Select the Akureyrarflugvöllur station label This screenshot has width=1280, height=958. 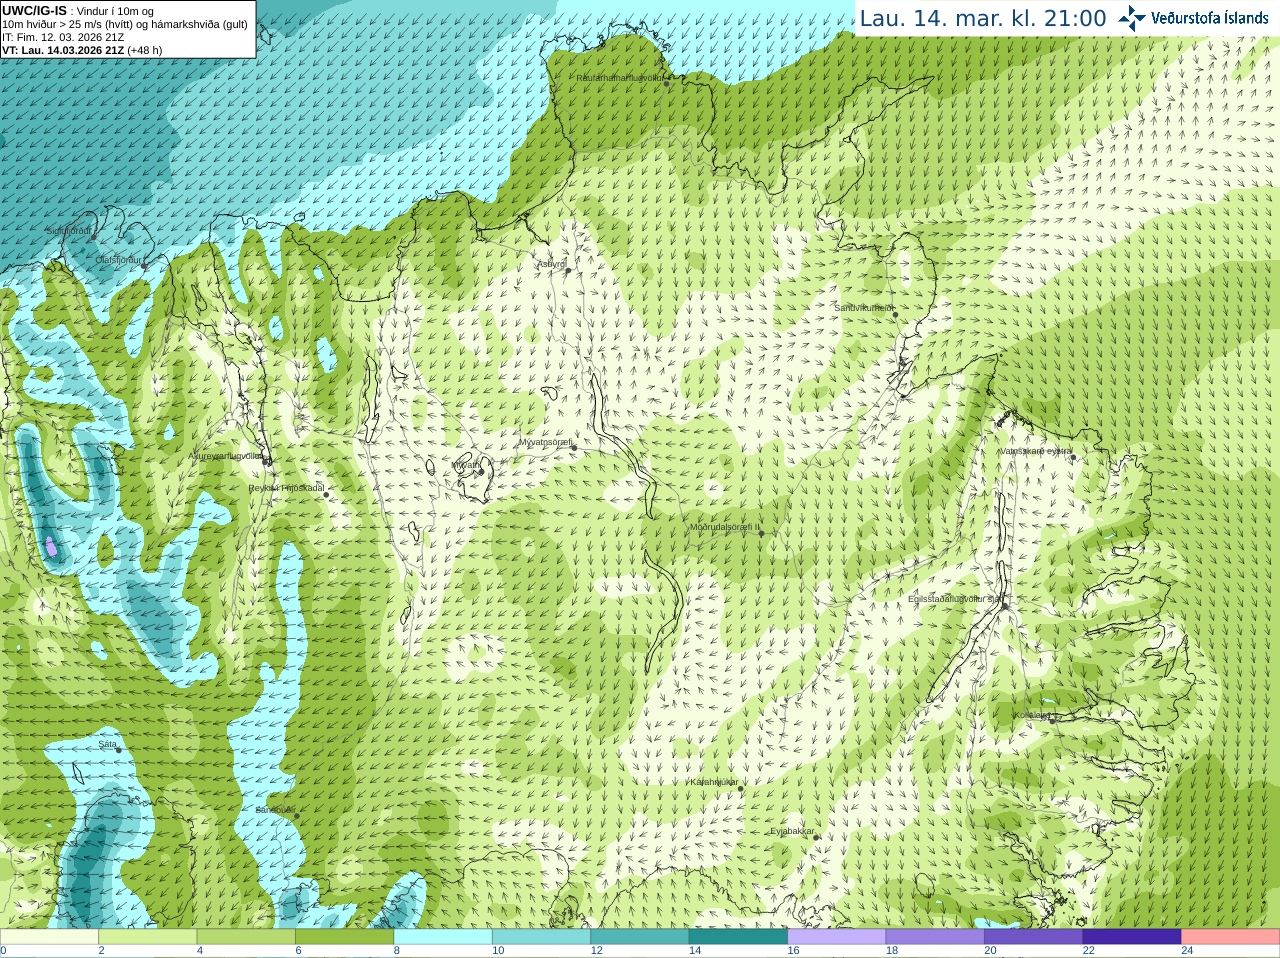coord(227,455)
